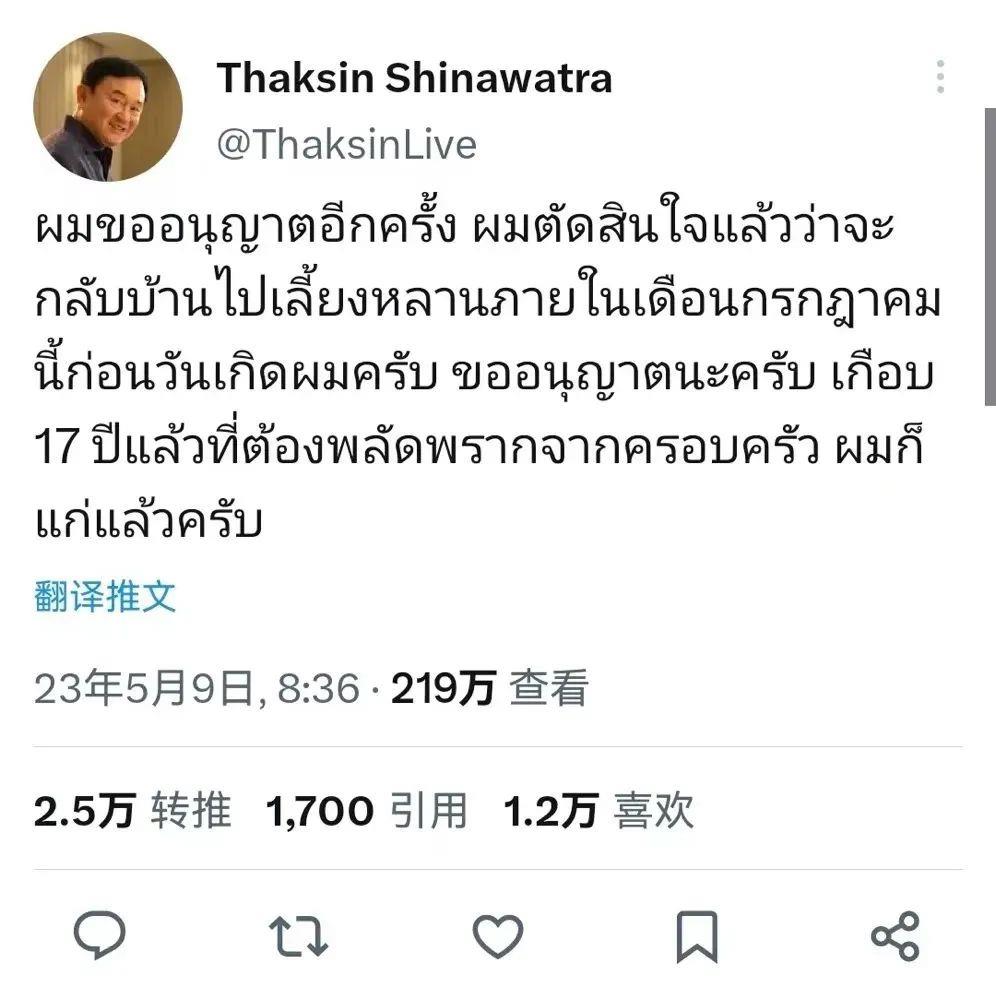Like the tweet with the heart icon
This screenshot has height=1000, width=996.
click(497, 936)
